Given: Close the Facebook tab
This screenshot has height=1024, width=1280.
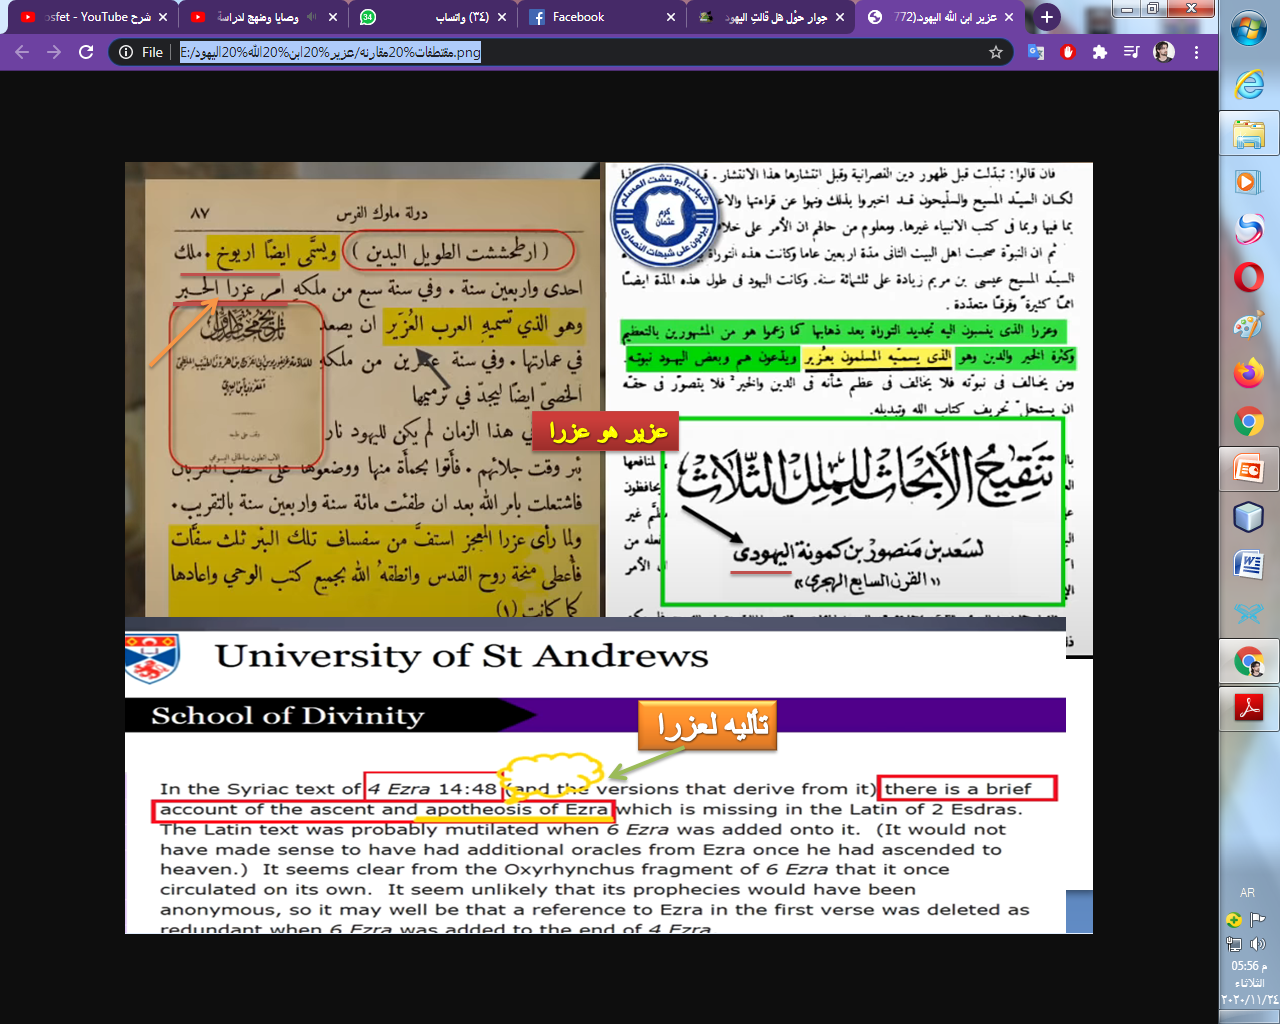Looking at the screenshot, I should (670, 17).
